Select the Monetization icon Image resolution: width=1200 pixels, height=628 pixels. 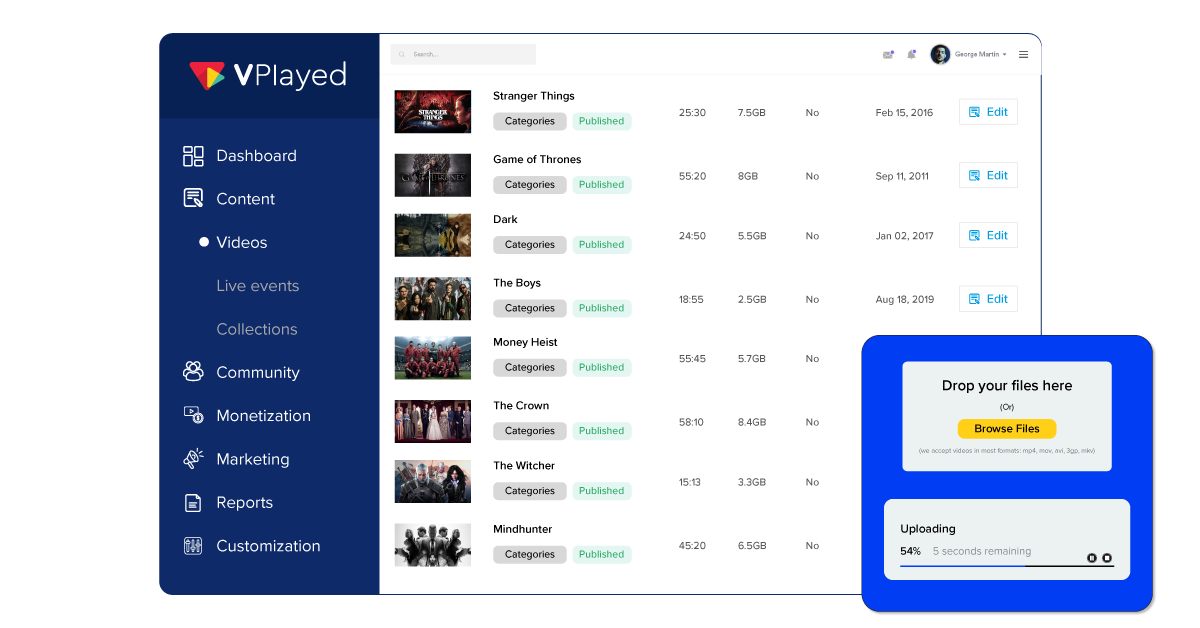[x=192, y=415]
